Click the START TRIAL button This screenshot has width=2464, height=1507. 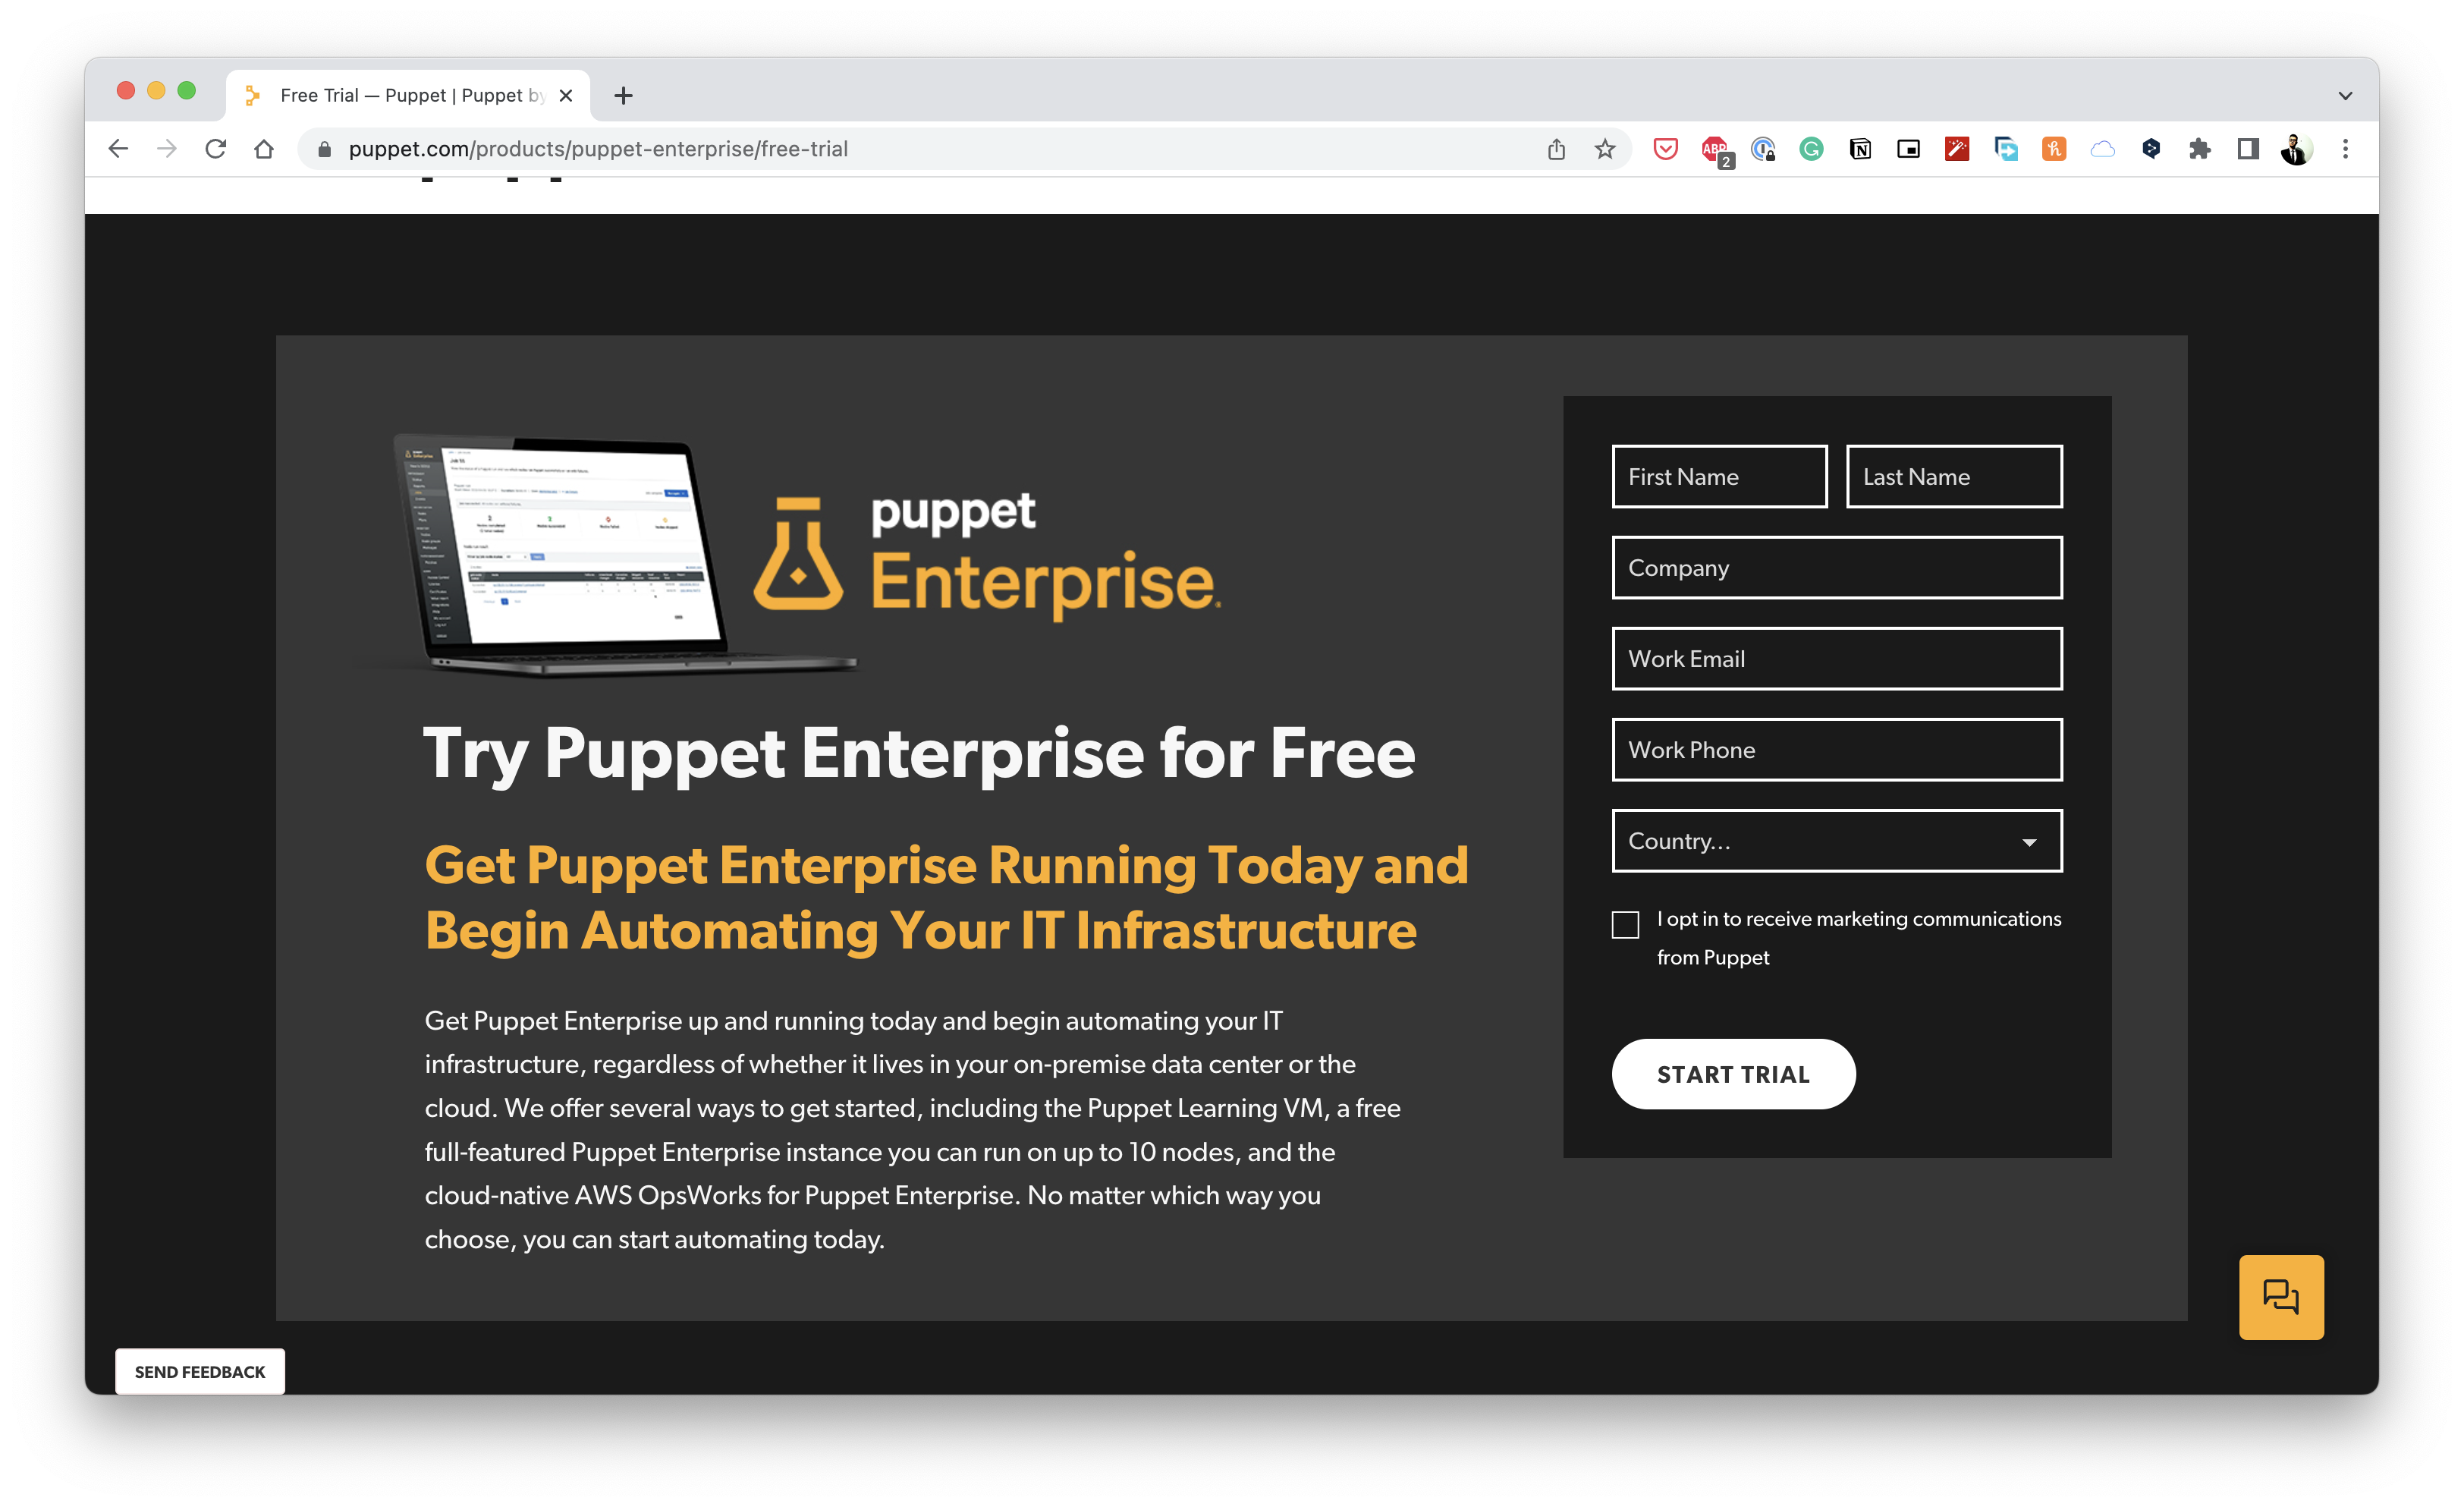tap(1732, 1074)
